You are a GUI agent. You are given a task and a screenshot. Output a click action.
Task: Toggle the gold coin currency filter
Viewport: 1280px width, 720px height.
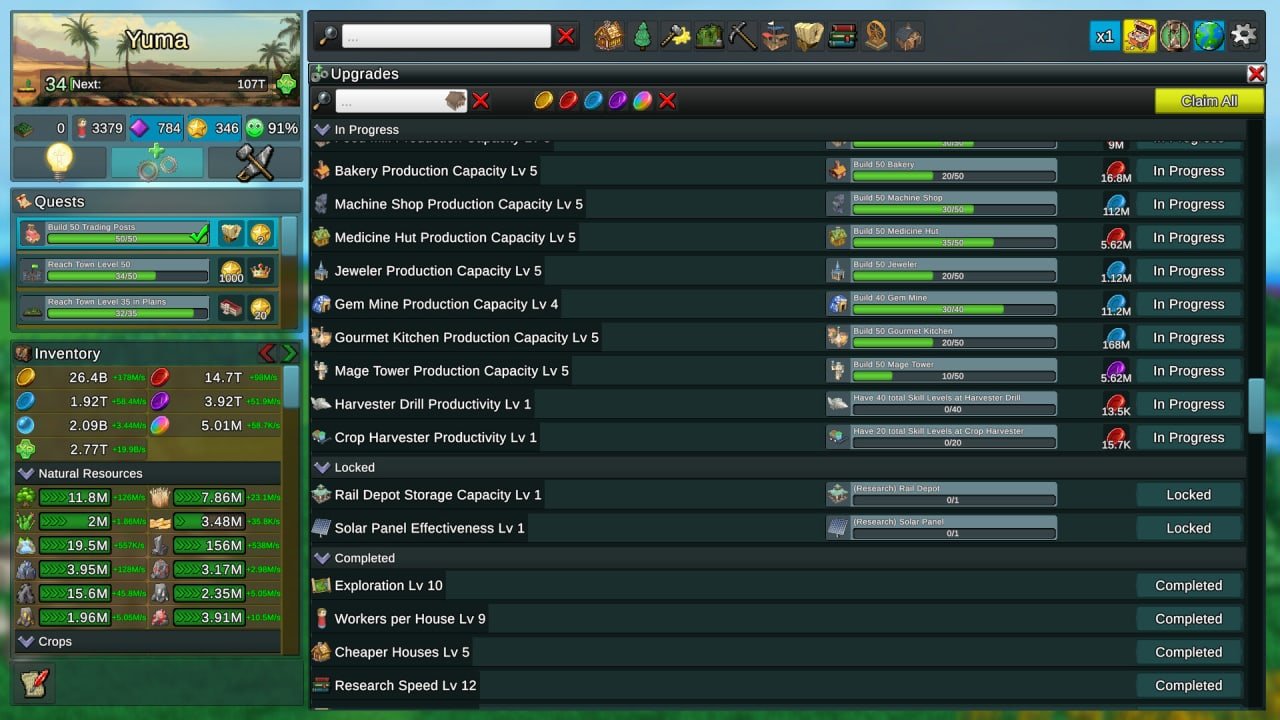tap(543, 100)
